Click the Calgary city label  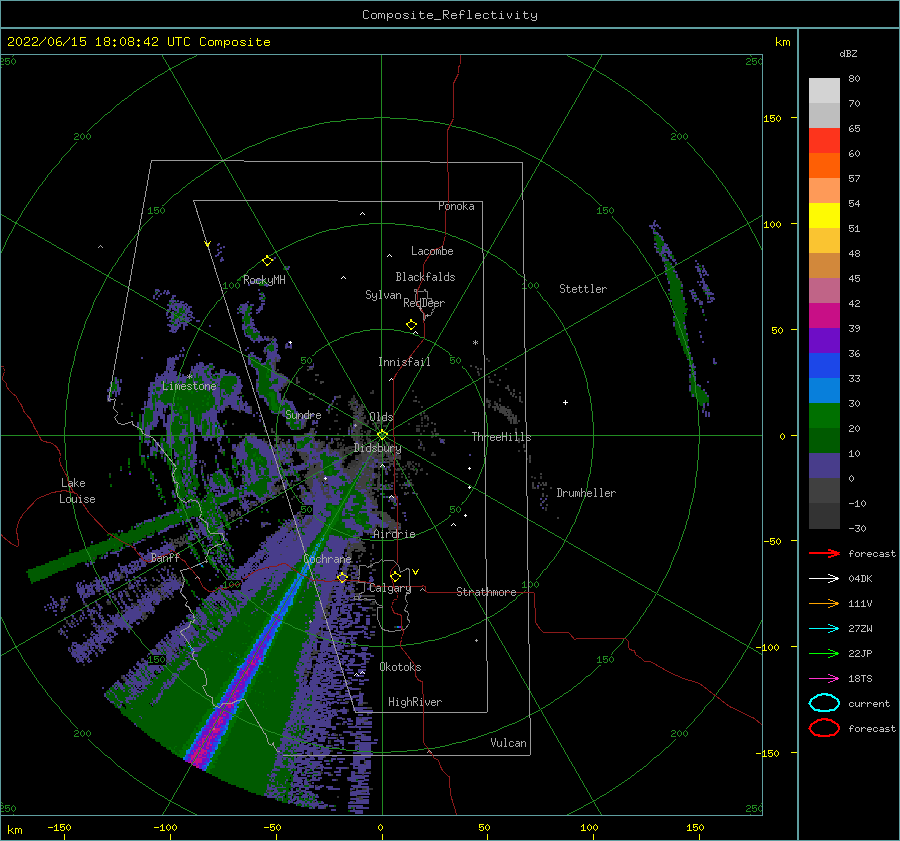(390, 588)
